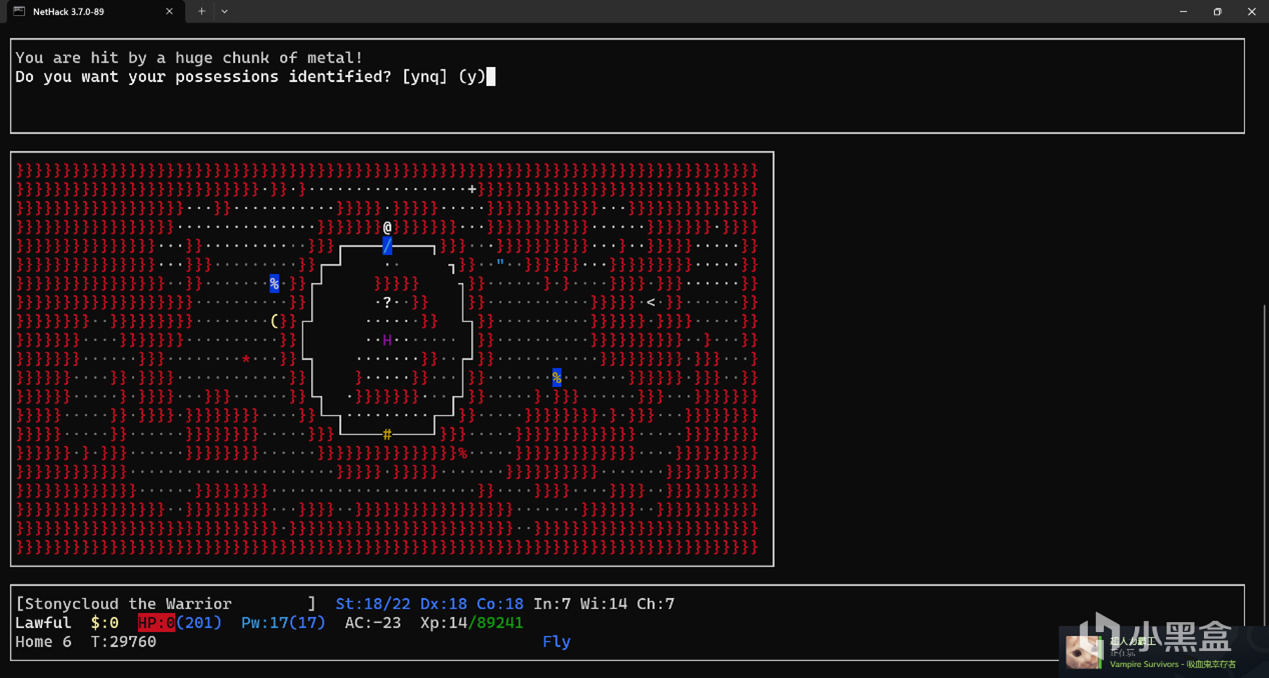
Task: Click the St:18/22 strength stat
Action: pos(373,604)
